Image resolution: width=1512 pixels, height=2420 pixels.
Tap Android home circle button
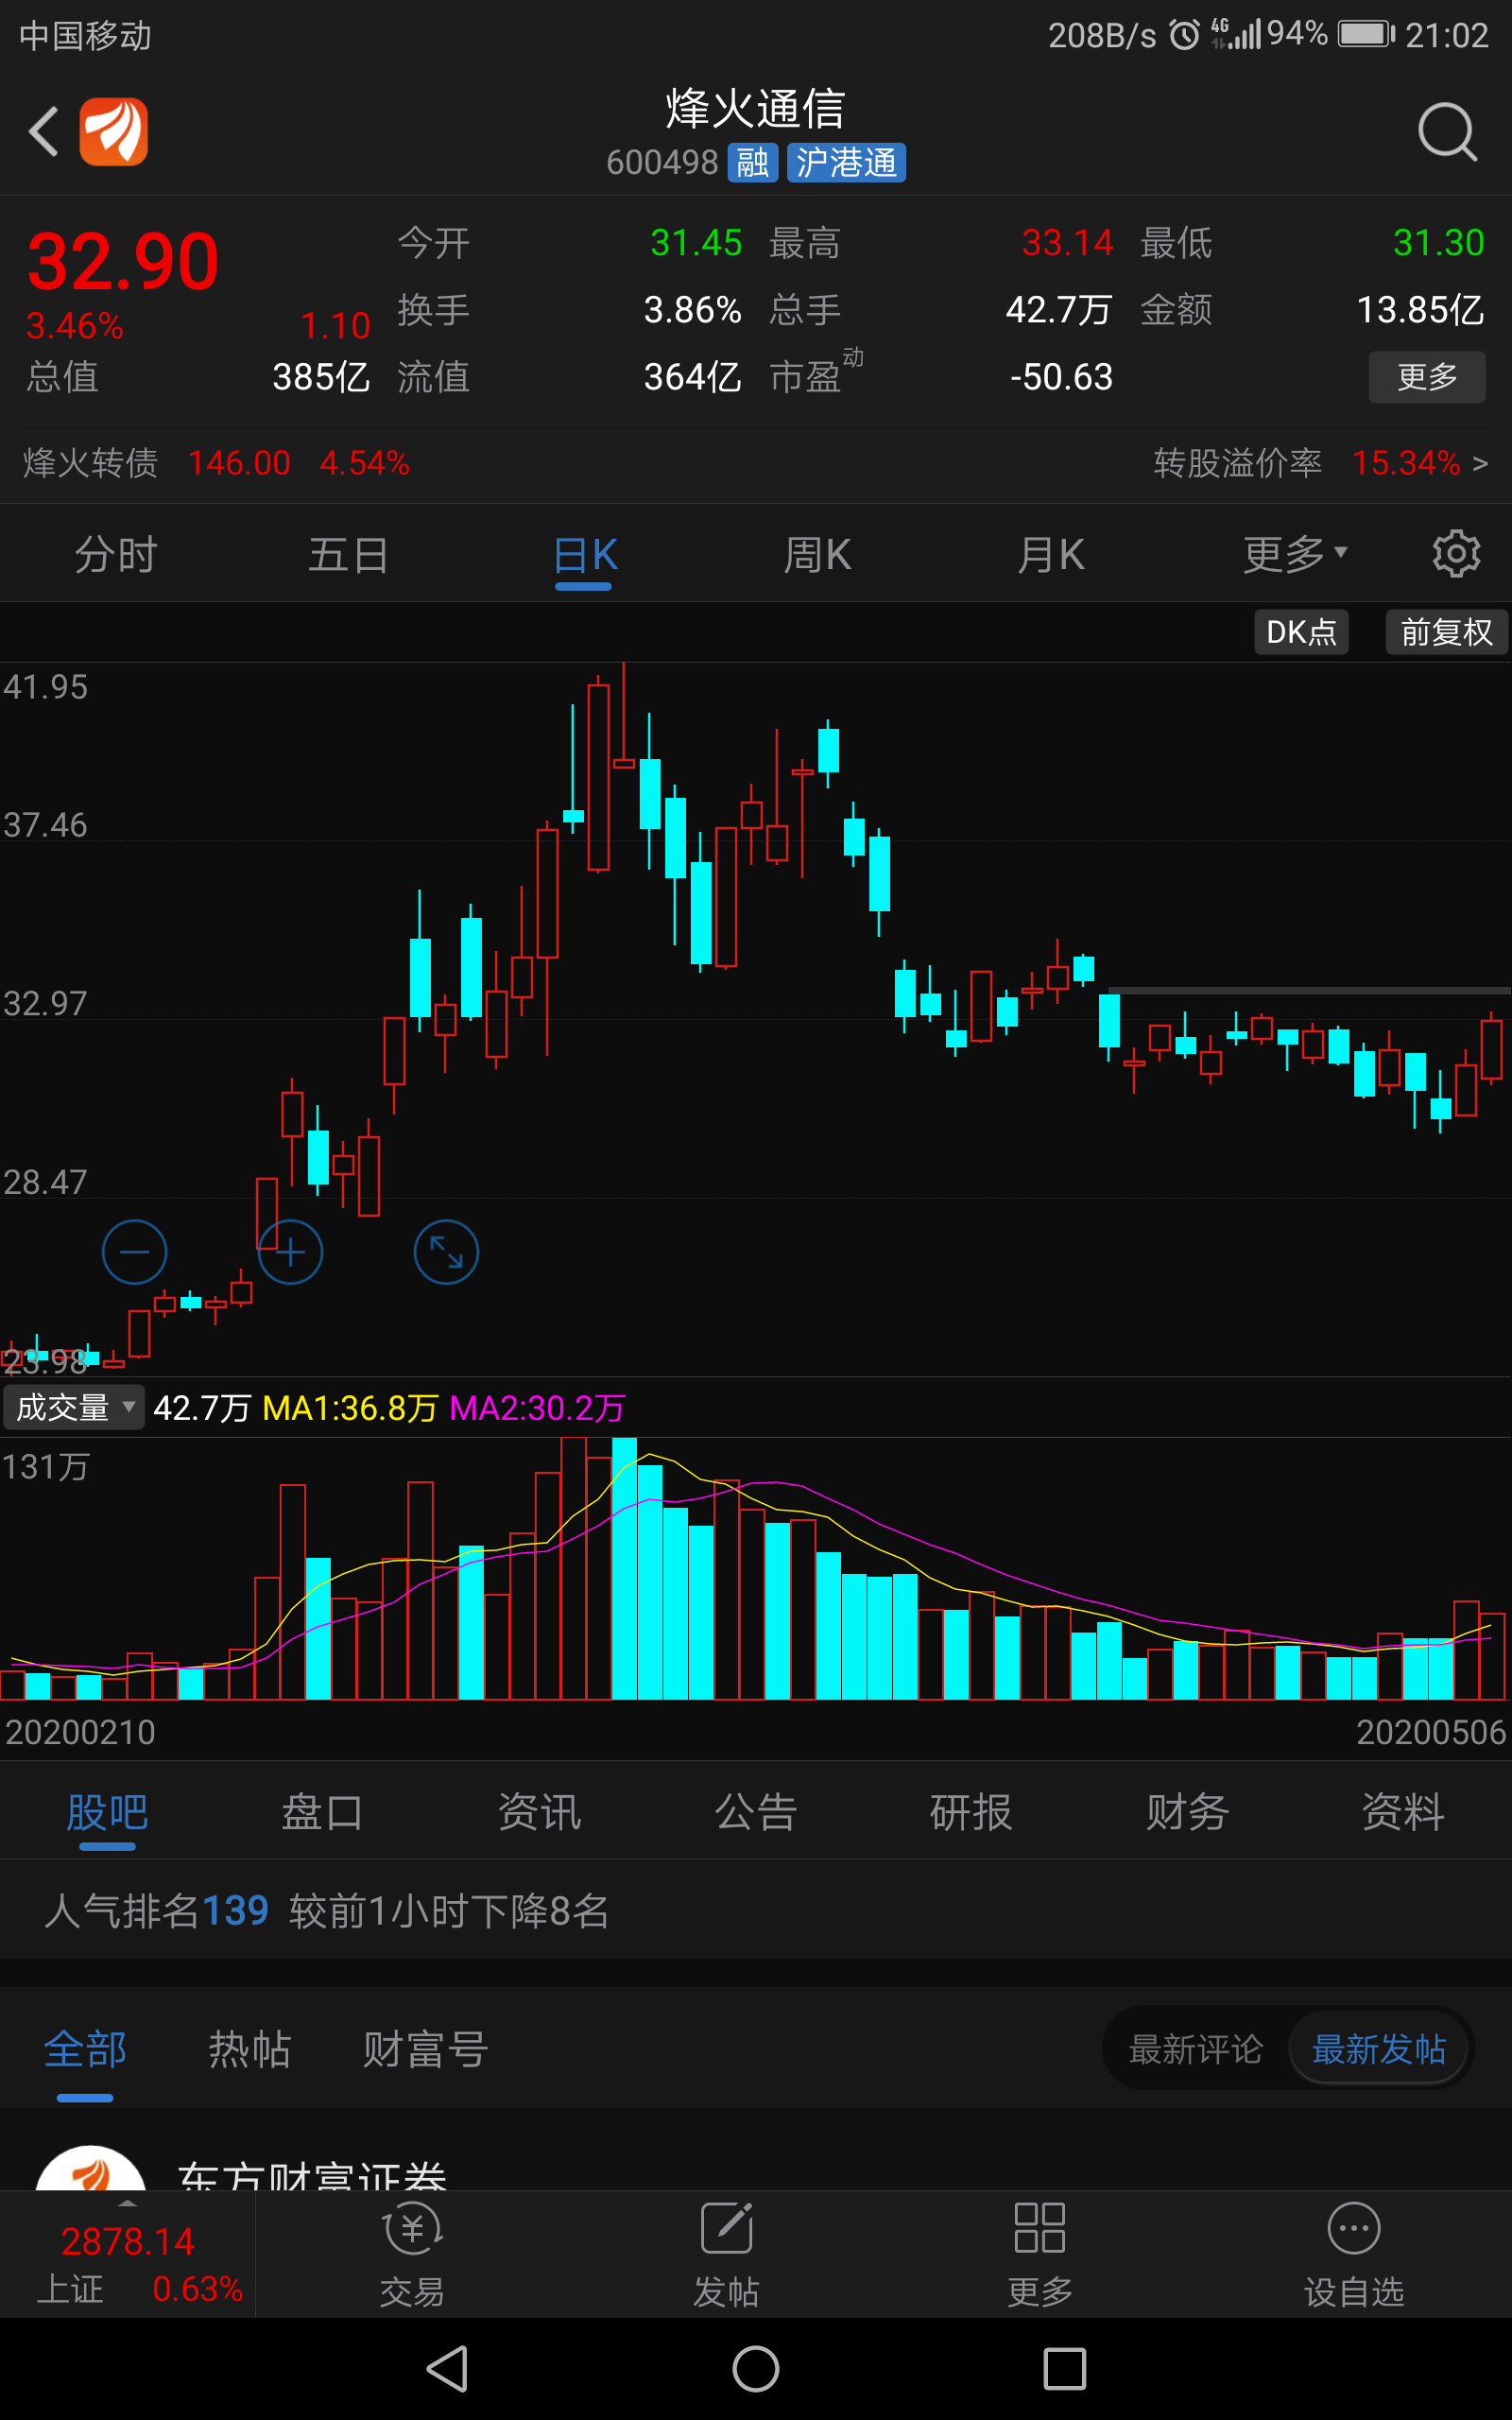tap(756, 2368)
